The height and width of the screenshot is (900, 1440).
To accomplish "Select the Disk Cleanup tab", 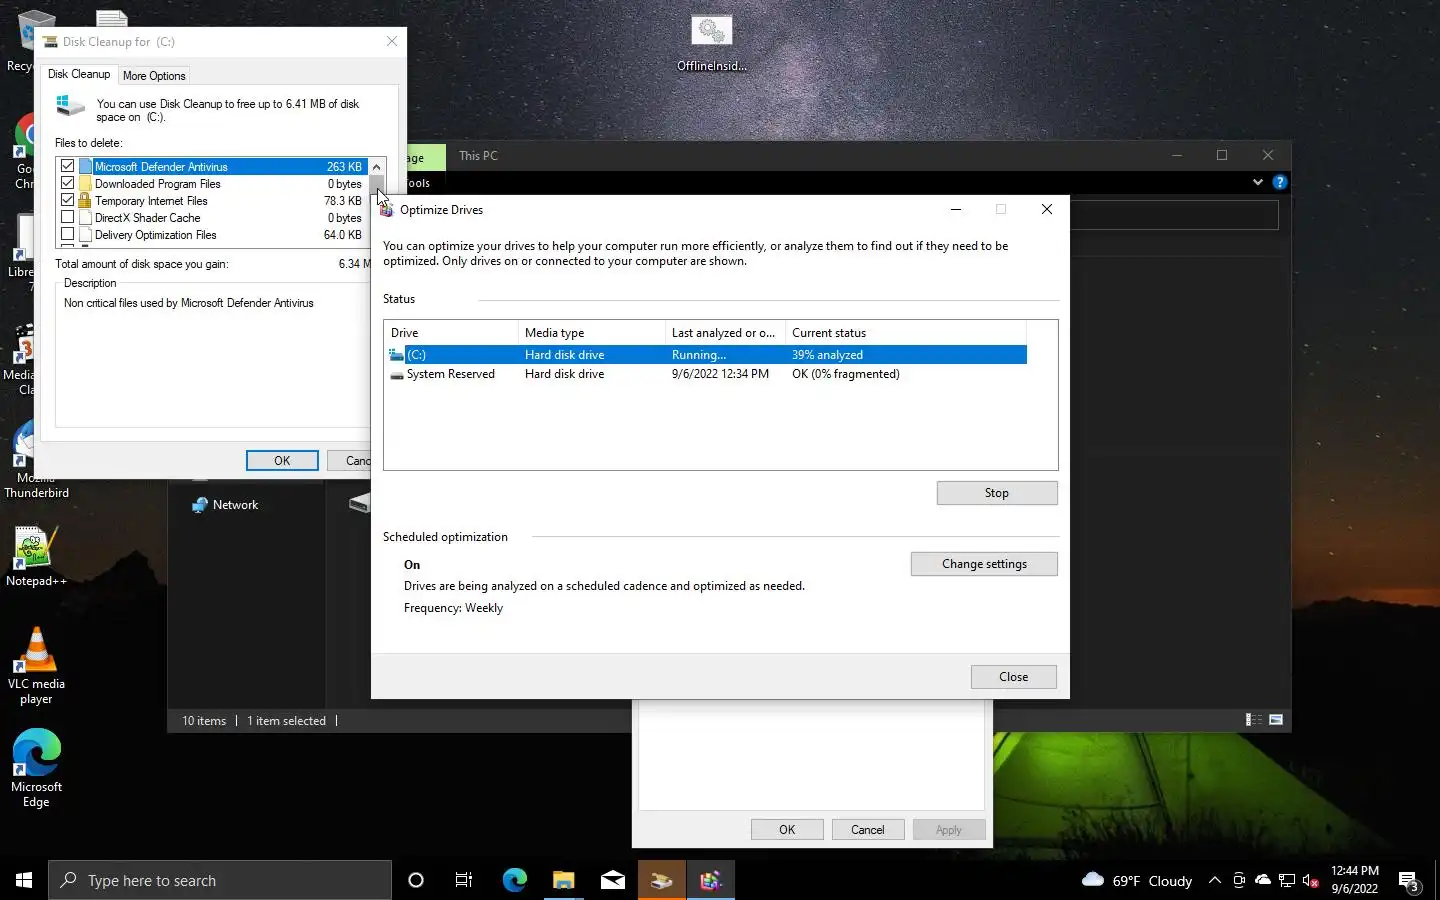I will (x=79, y=74).
